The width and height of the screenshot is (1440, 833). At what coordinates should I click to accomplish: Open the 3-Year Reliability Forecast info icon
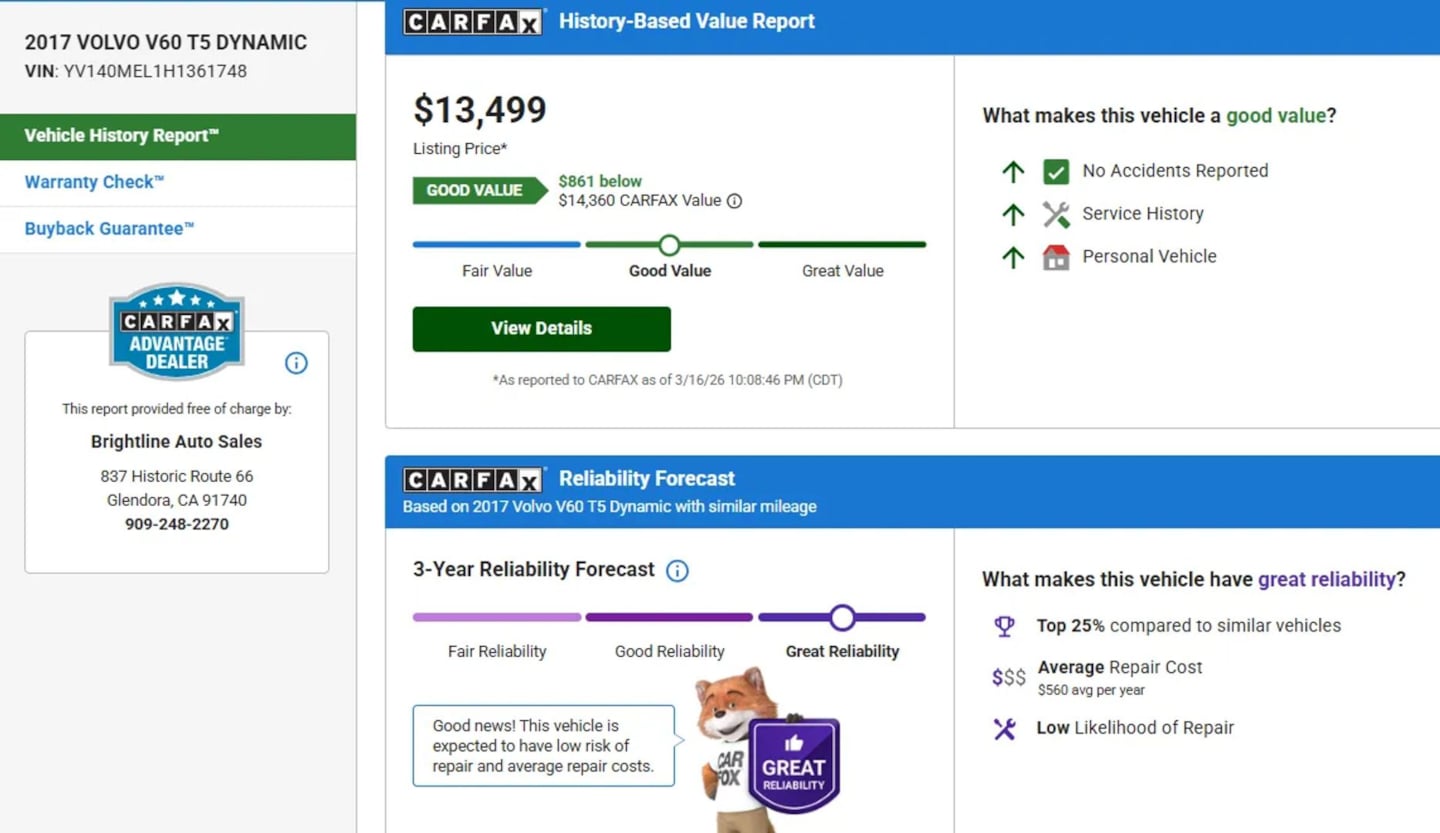click(x=677, y=571)
